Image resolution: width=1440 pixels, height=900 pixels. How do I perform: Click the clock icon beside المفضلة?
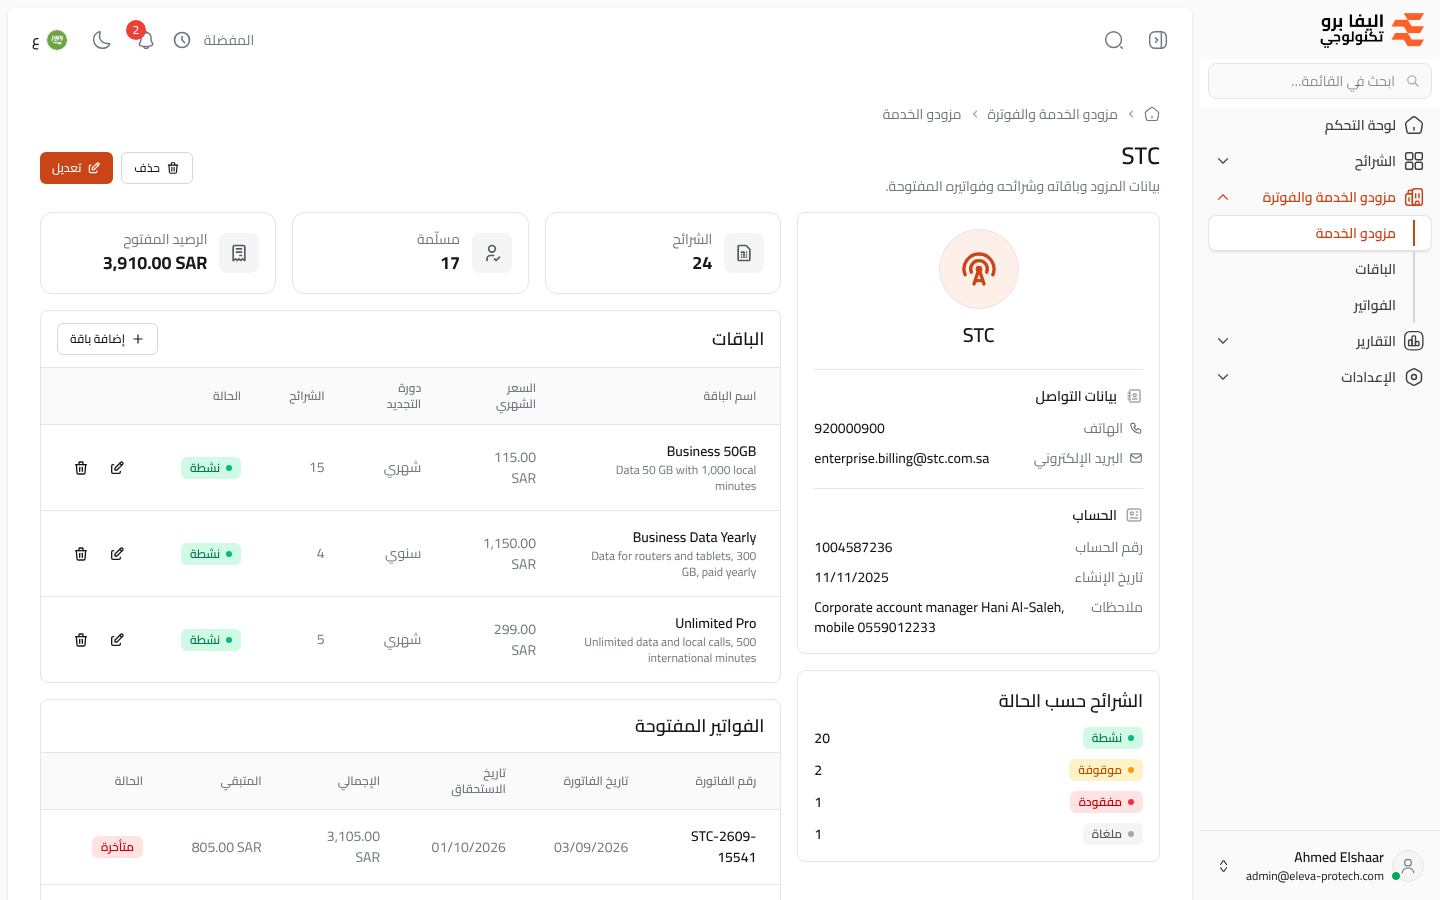click(x=182, y=40)
